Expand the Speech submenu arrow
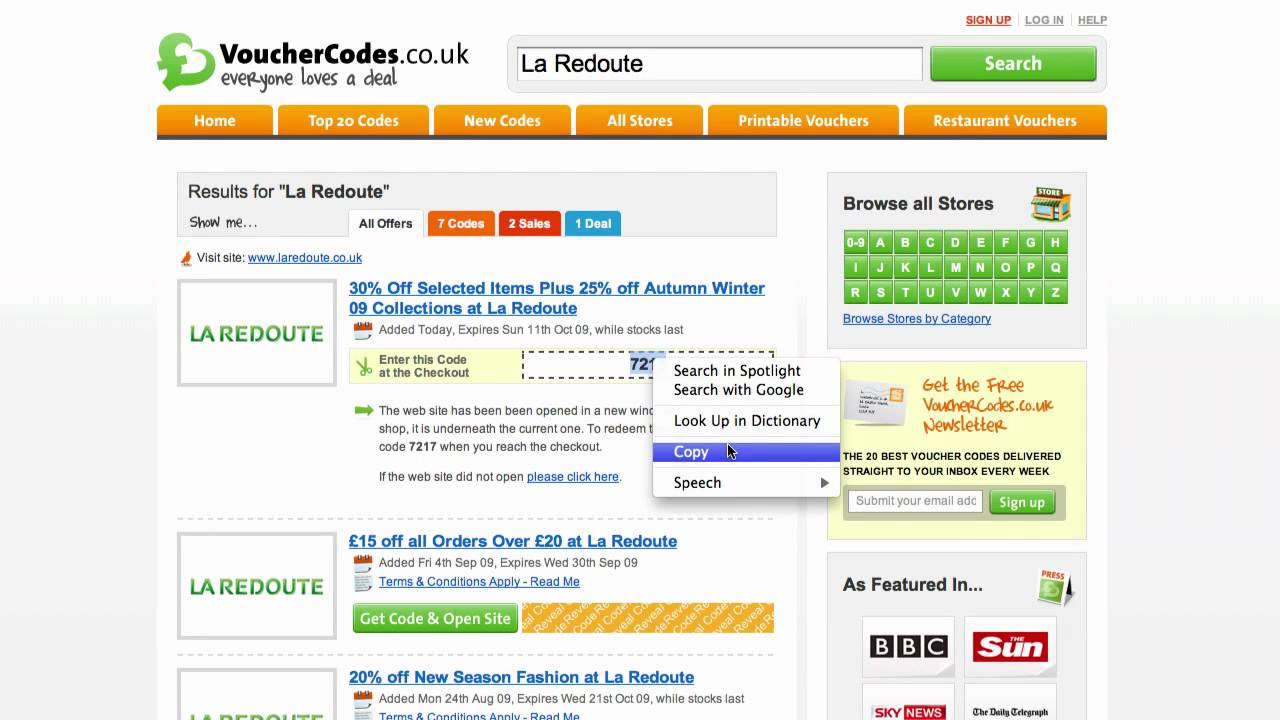Viewport: 1280px width, 720px height. (824, 483)
